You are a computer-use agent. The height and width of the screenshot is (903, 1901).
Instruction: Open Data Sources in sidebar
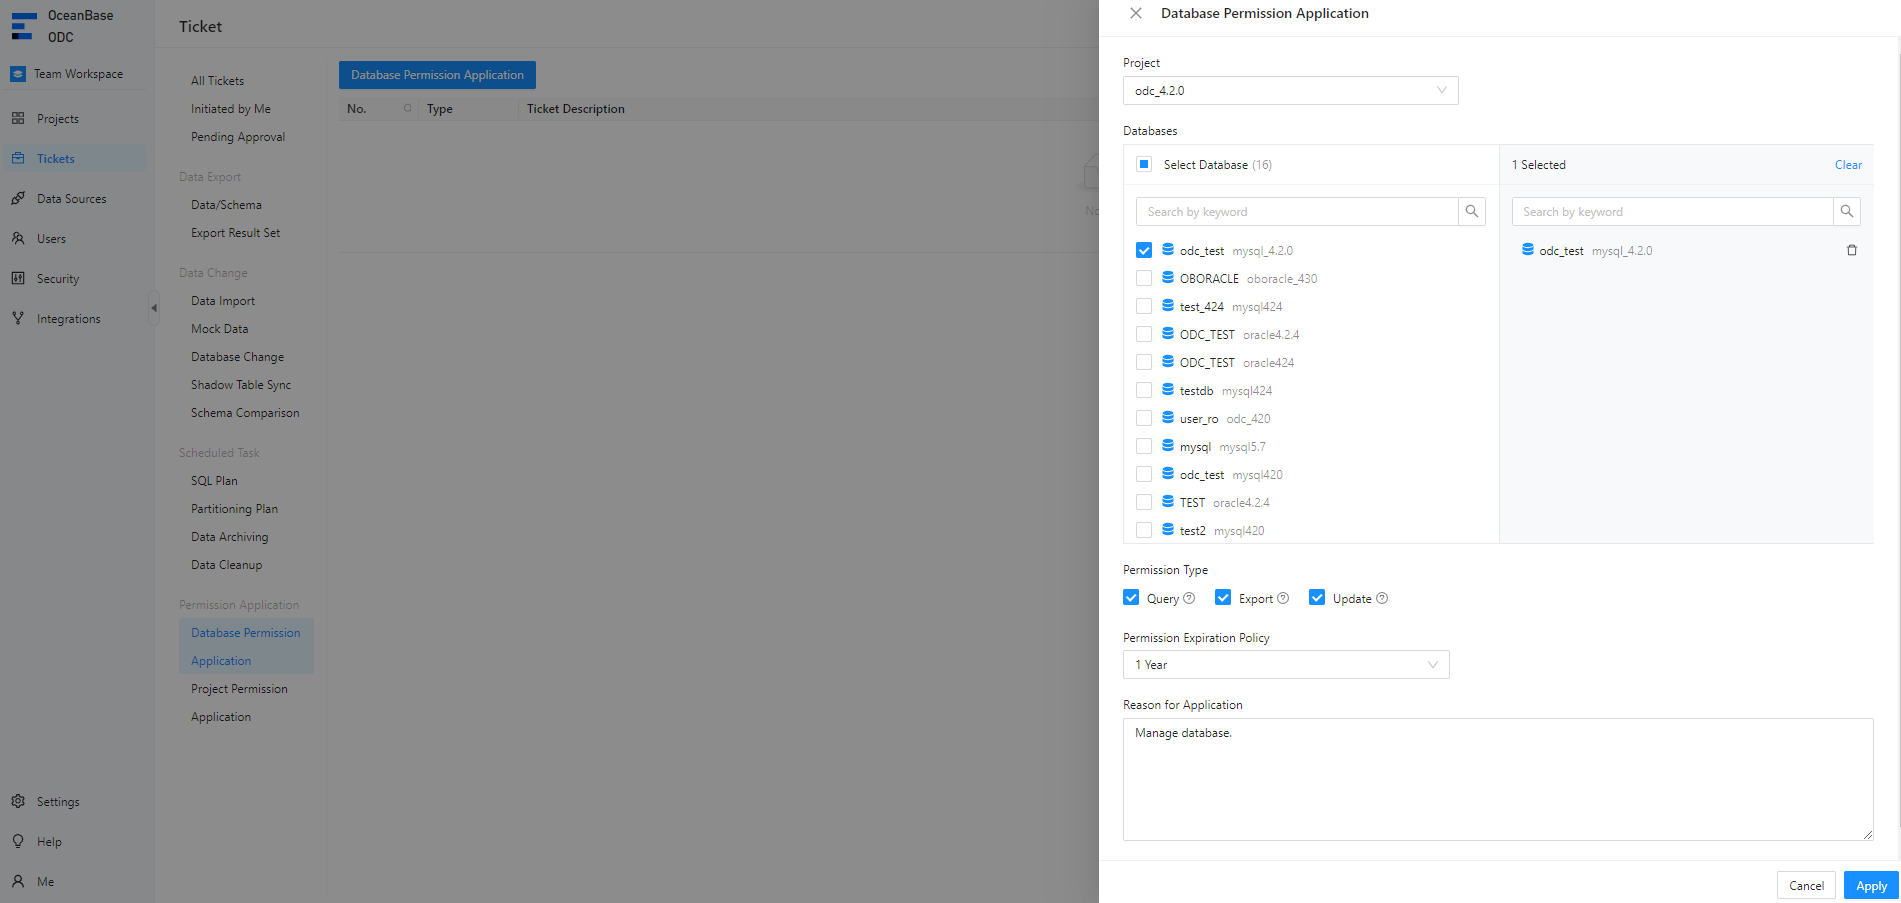click(x=71, y=199)
